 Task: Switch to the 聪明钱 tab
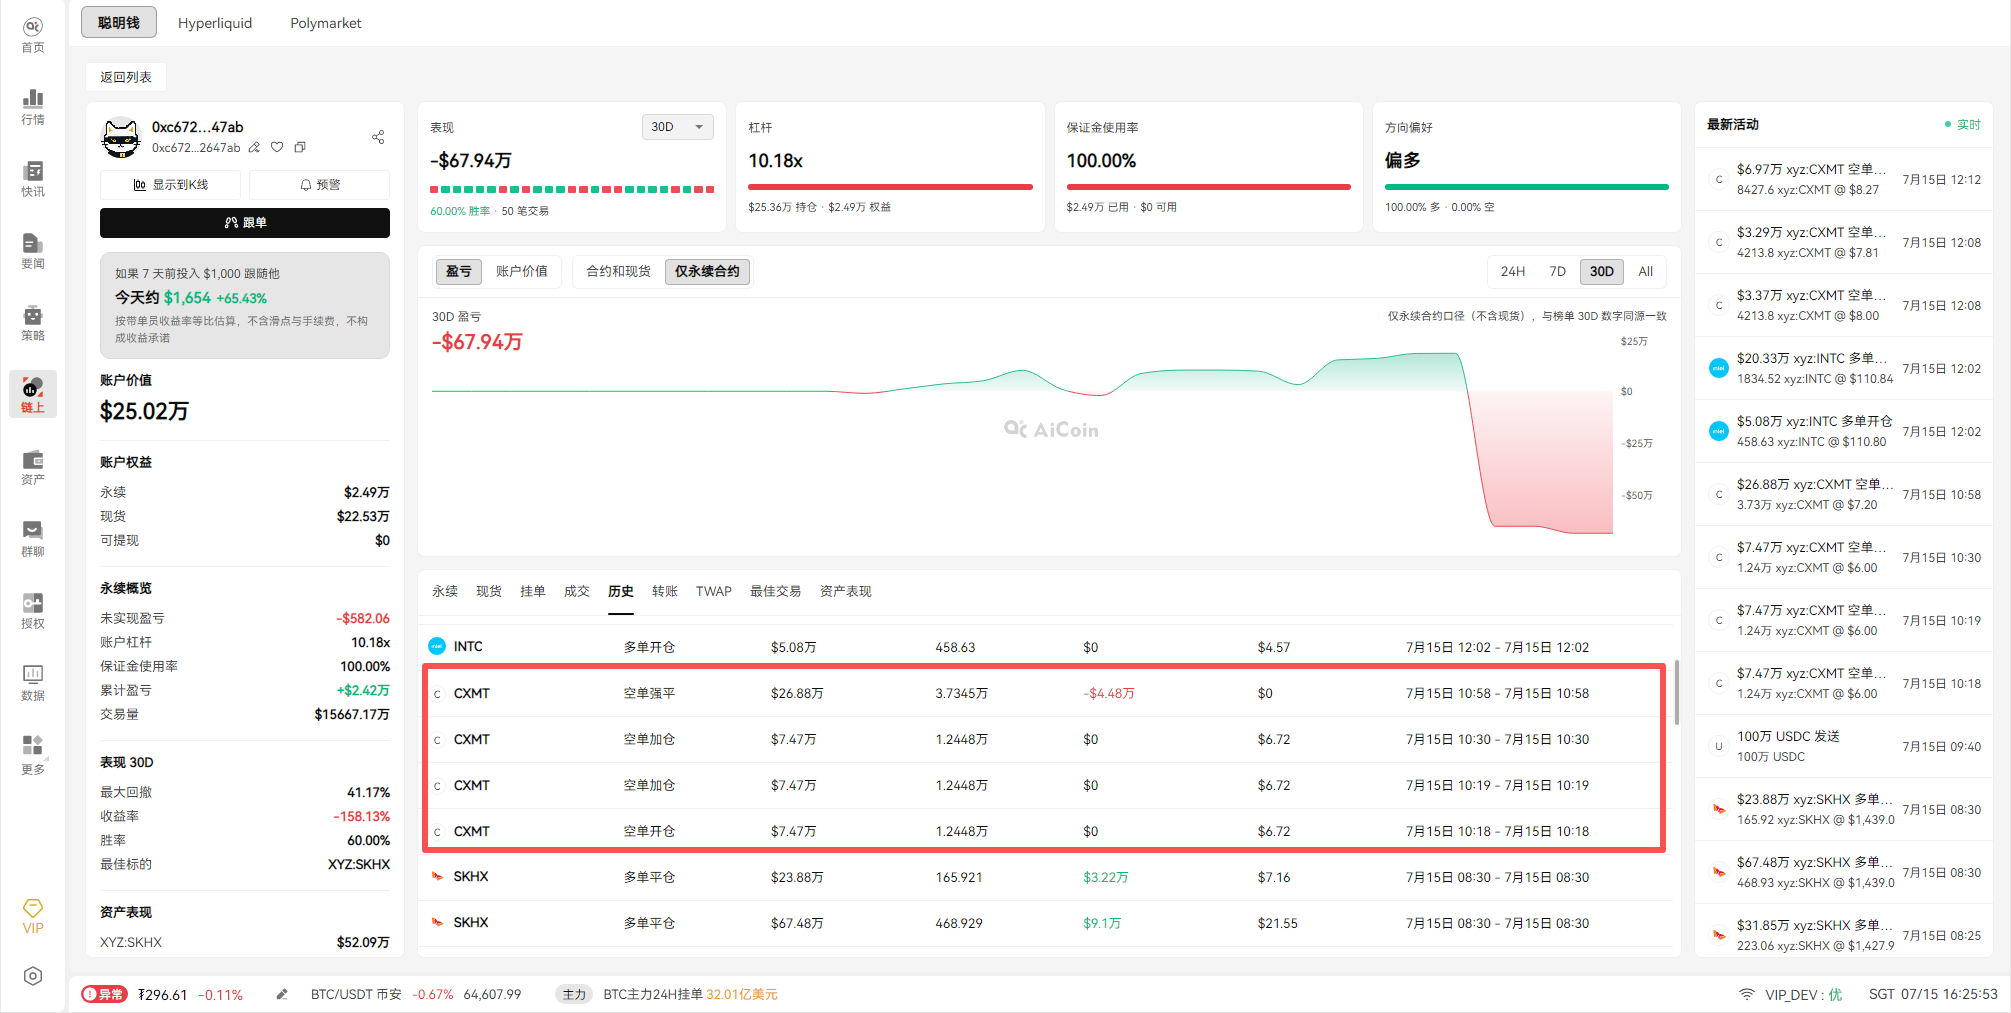point(119,22)
